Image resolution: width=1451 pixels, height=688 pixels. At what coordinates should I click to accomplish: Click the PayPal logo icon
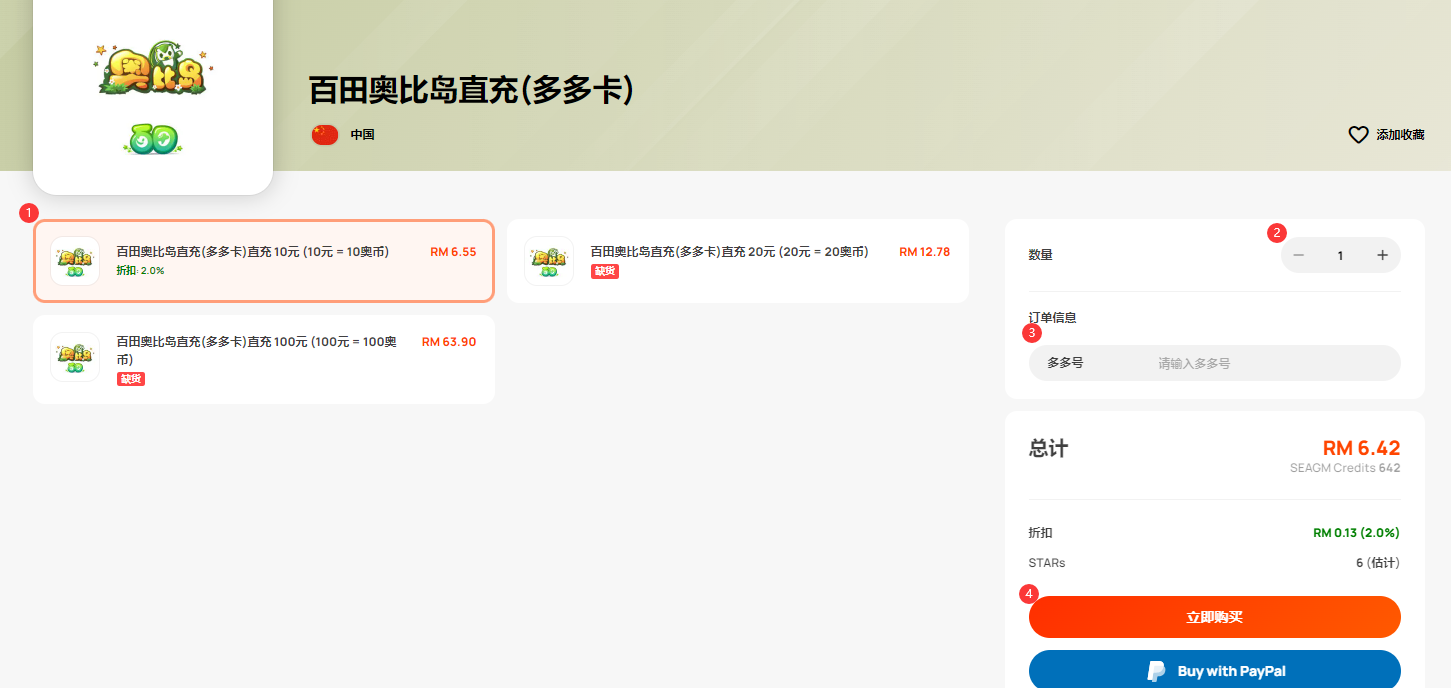tap(1156, 671)
